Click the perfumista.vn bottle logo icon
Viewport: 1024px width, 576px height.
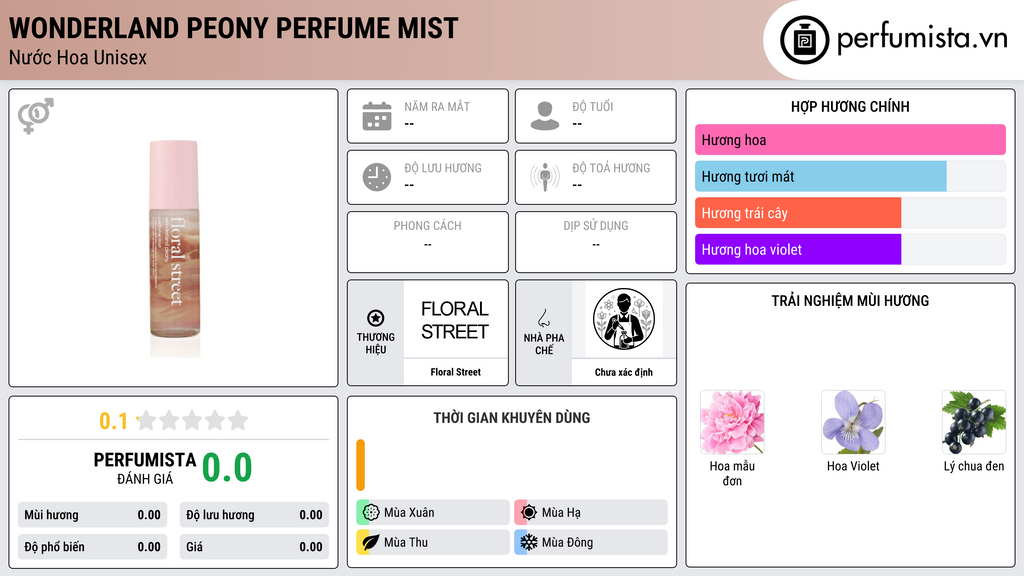pyautogui.click(x=804, y=40)
